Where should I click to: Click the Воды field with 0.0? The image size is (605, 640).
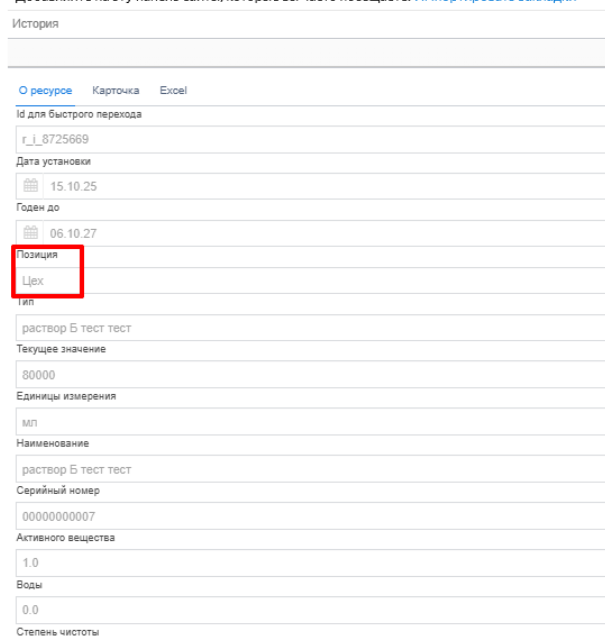[x=310, y=610]
